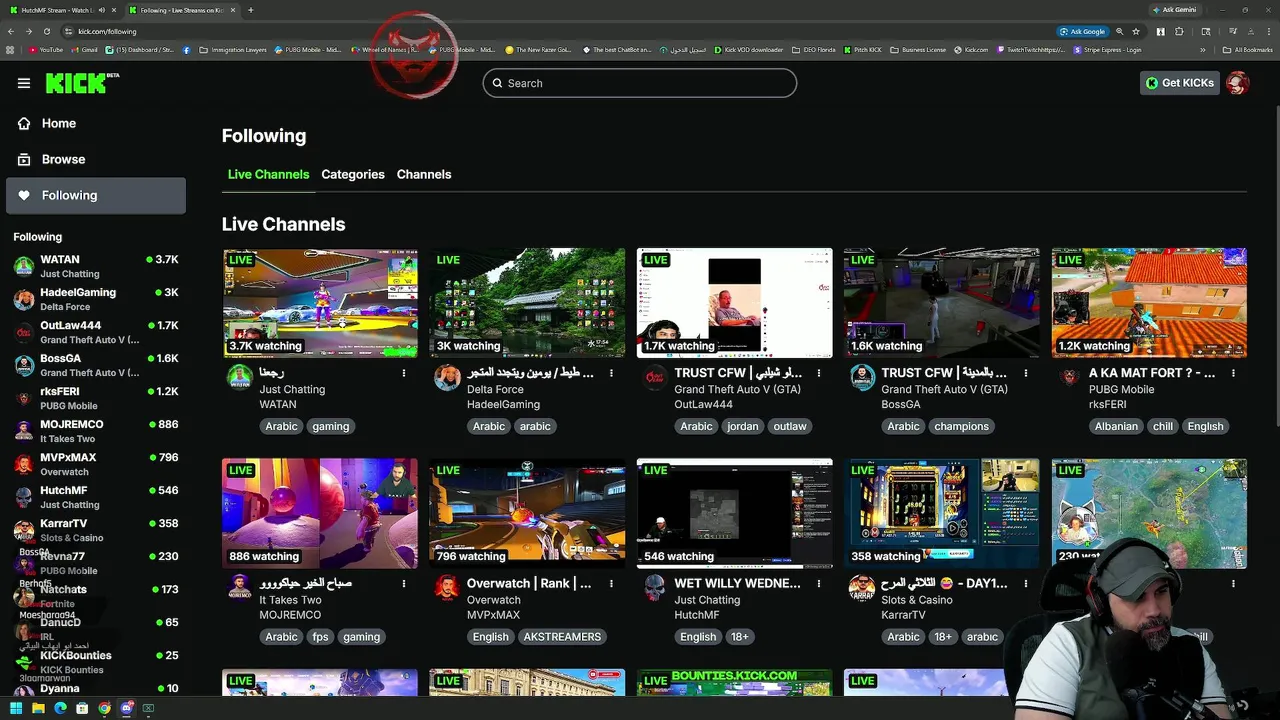Open the hamburger sidebar menu
This screenshot has height=720, width=1280.
click(24, 83)
